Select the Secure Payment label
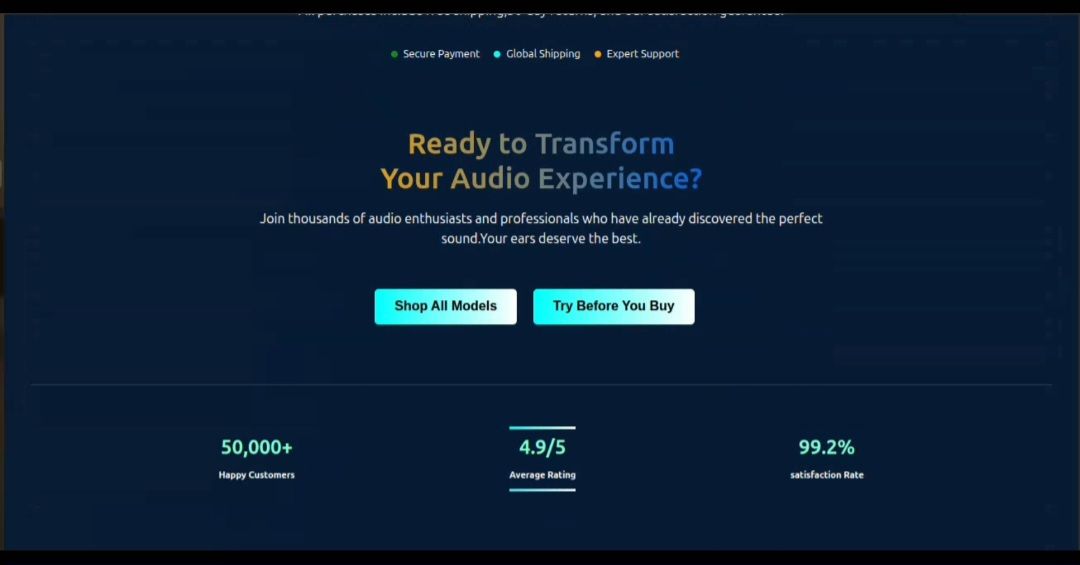This screenshot has width=1080, height=565. (x=441, y=54)
